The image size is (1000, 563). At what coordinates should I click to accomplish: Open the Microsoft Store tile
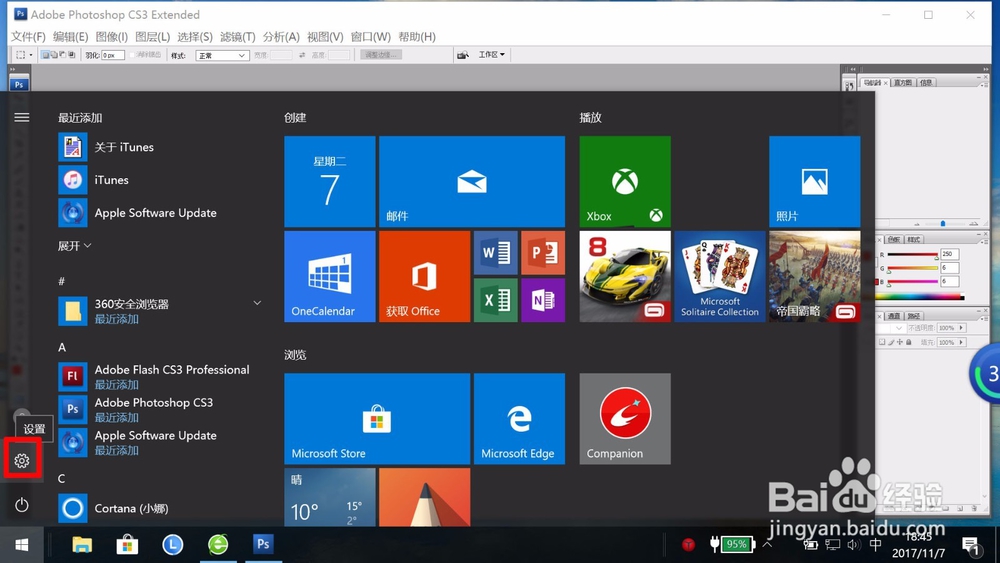377,419
